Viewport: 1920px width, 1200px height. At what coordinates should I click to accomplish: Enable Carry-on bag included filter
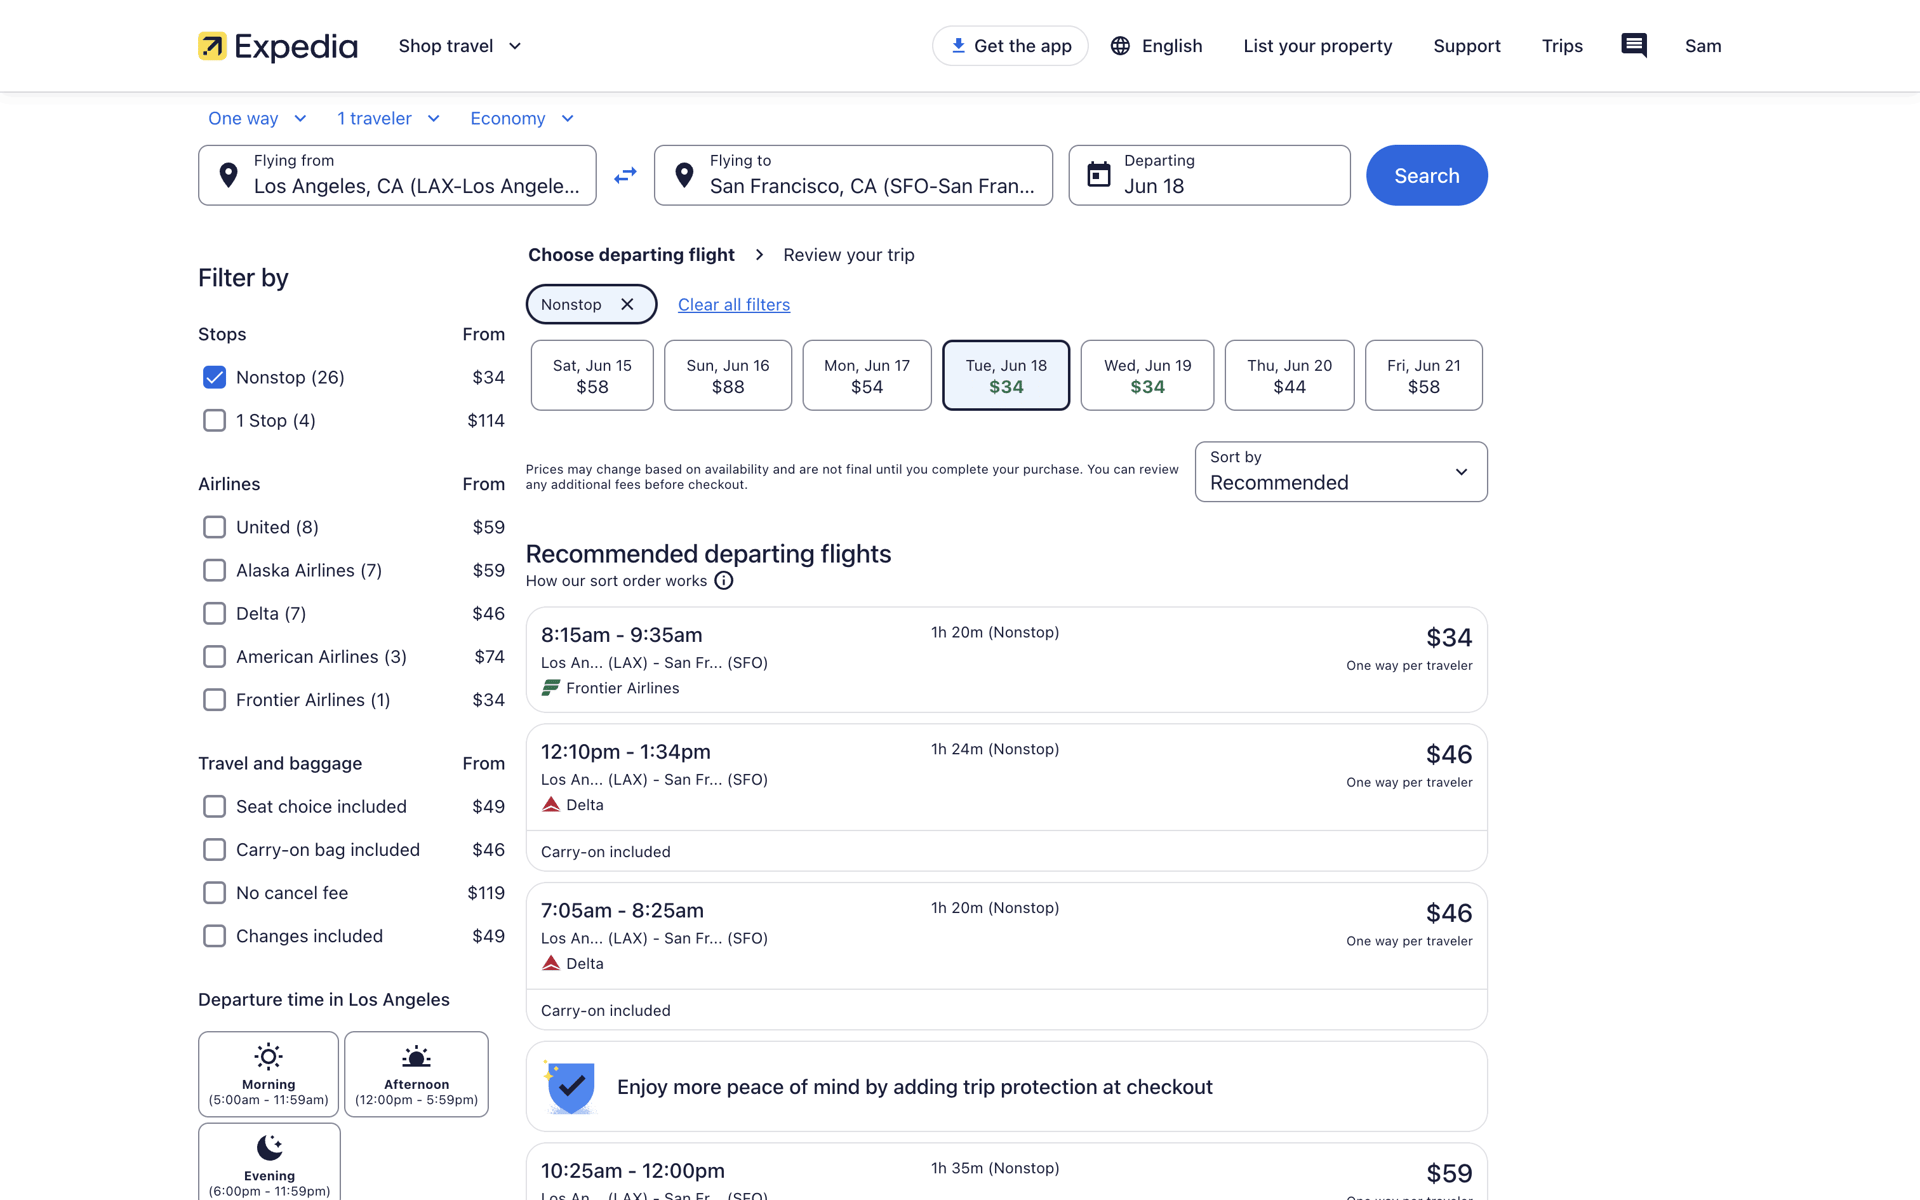[x=214, y=849]
